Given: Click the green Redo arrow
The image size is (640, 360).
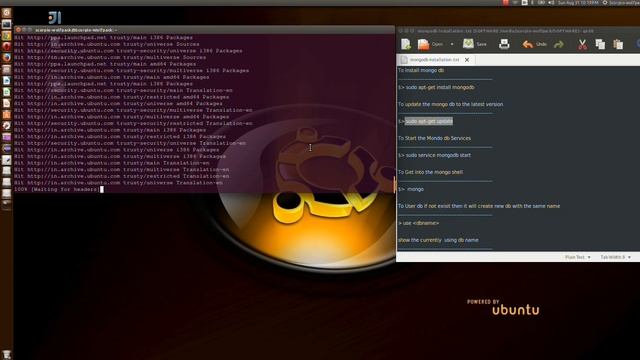Looking at the screenshot, I should [559, 44].
